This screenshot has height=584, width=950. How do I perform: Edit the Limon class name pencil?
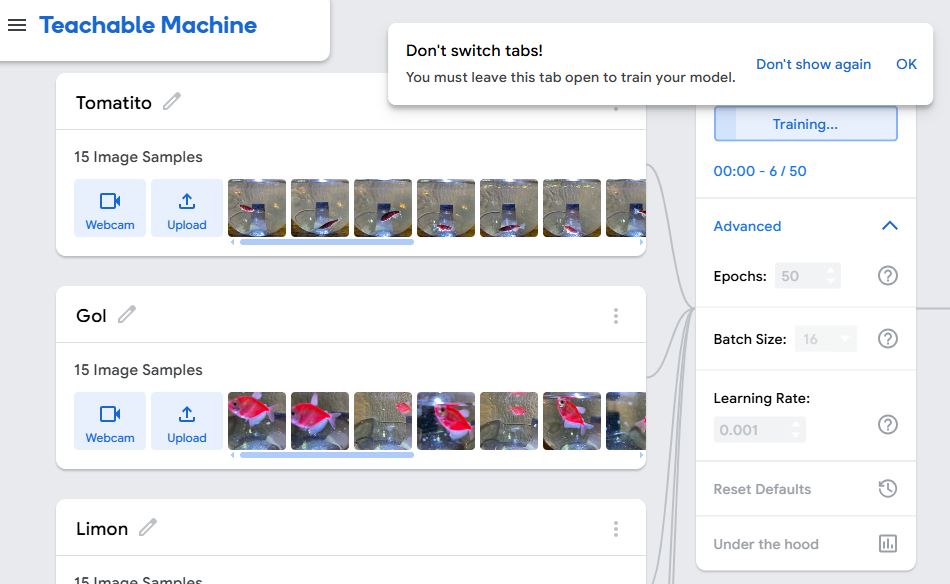(148, 528)
